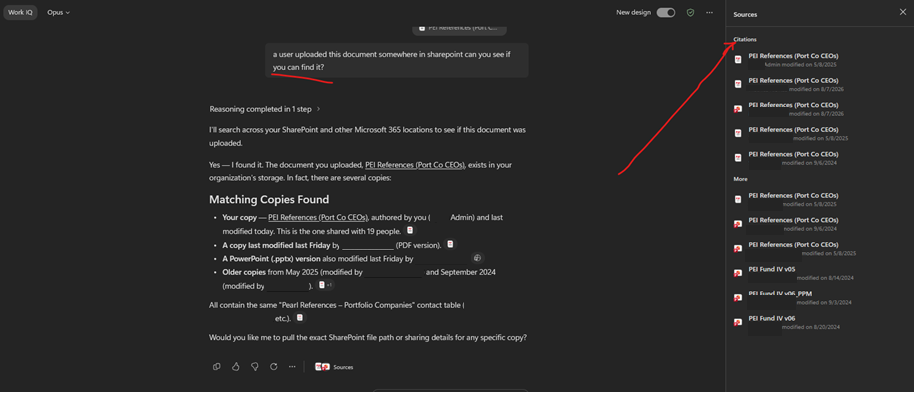The width and height of the screenshot is (915, 393).
Task: Open PEI Fund IV v06 modified 8/20/2024
Action: coord(788,322)
